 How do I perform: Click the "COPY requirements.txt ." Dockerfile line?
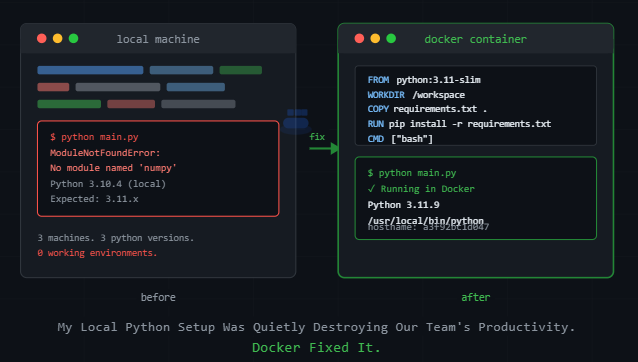click(x=427, y=109)
